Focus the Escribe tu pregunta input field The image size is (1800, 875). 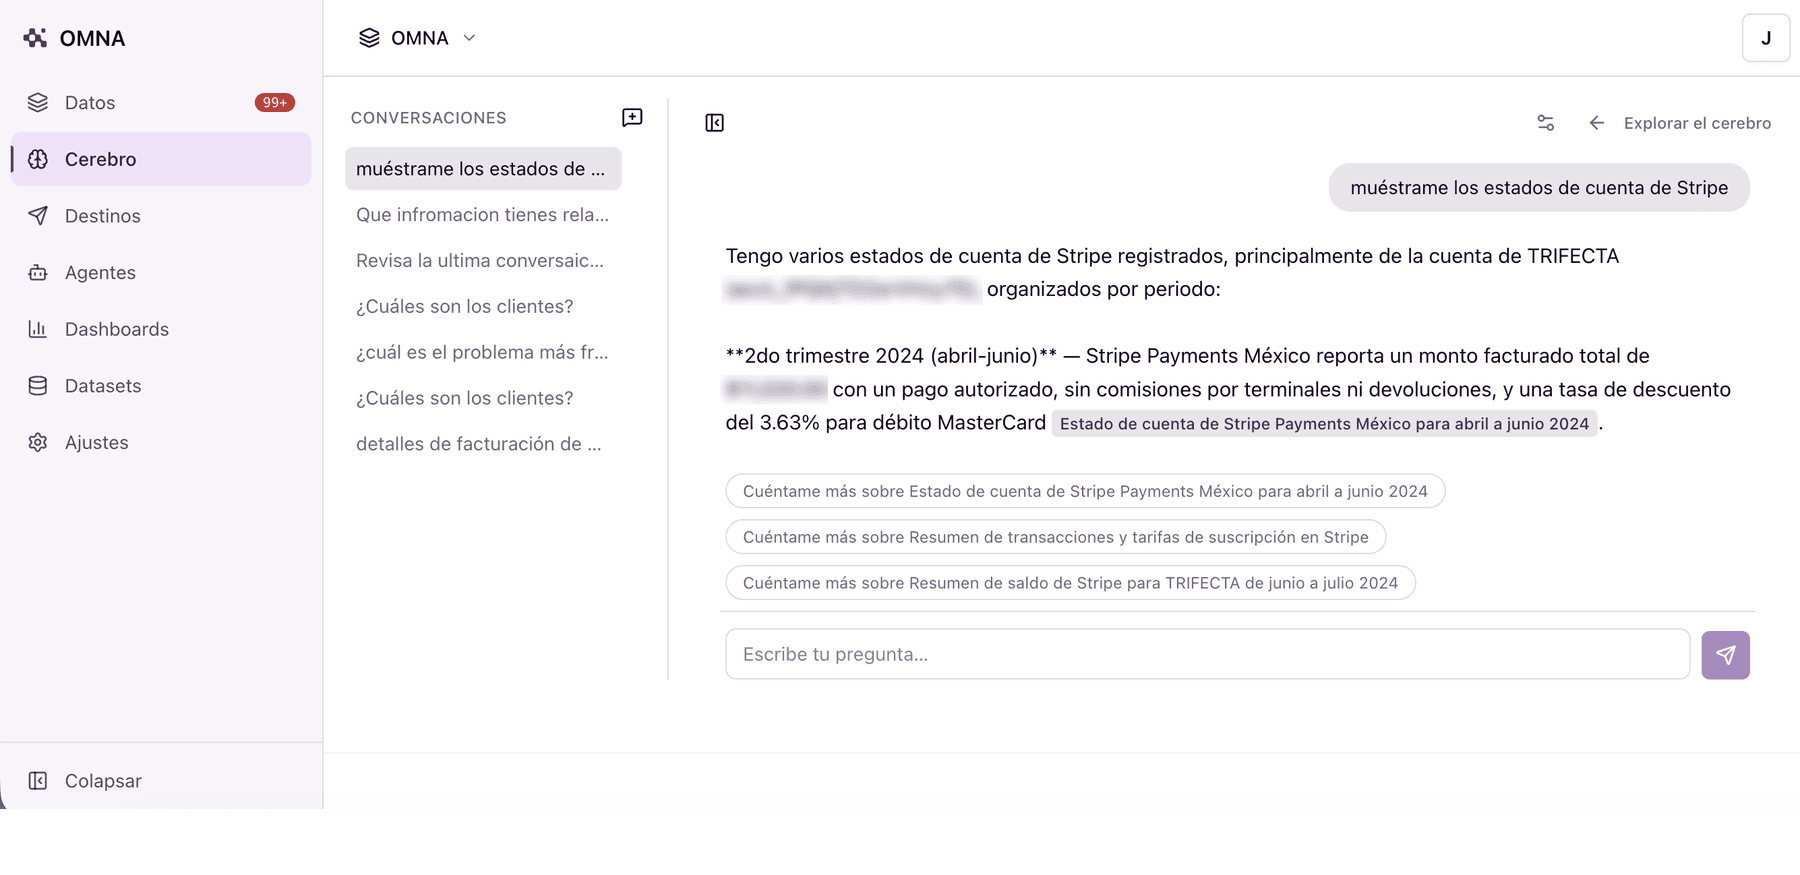[1207, 654]
